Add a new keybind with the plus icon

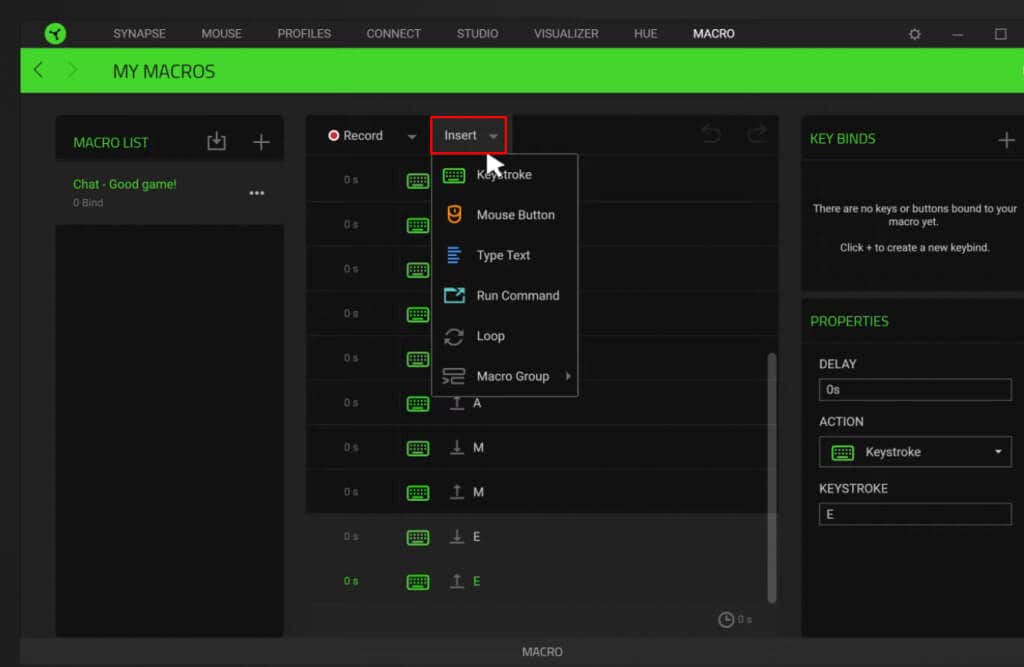(1006, 139)
